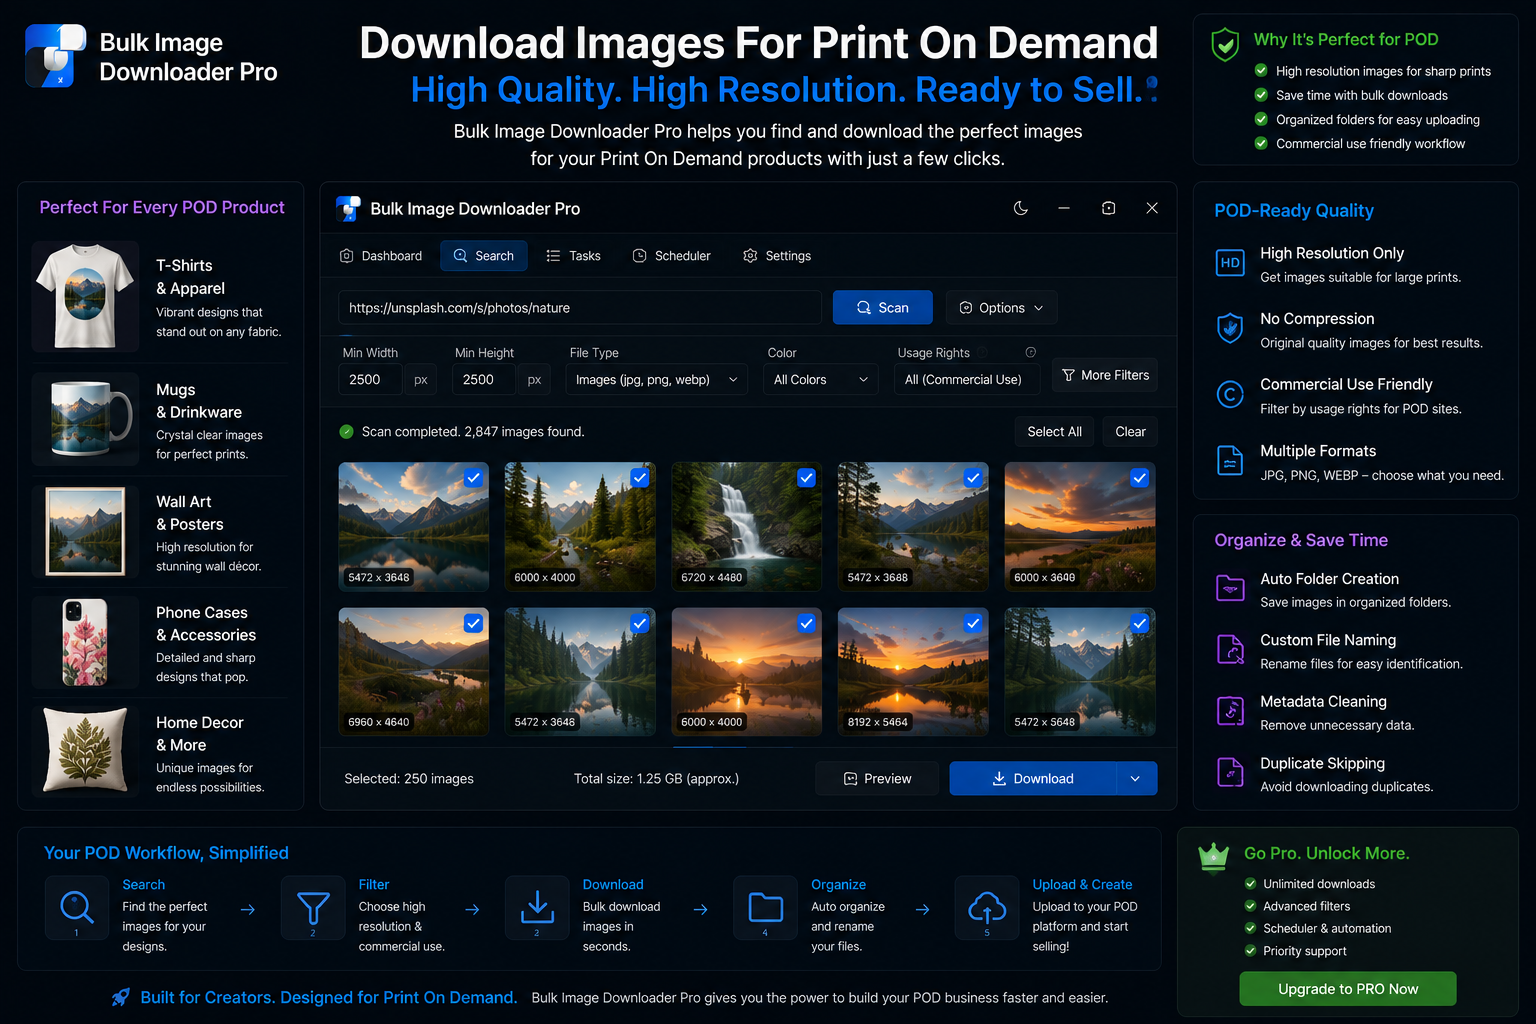Go to the Scheduler tab
This screenshot has height=1024, width=1536.
point(672,256)
